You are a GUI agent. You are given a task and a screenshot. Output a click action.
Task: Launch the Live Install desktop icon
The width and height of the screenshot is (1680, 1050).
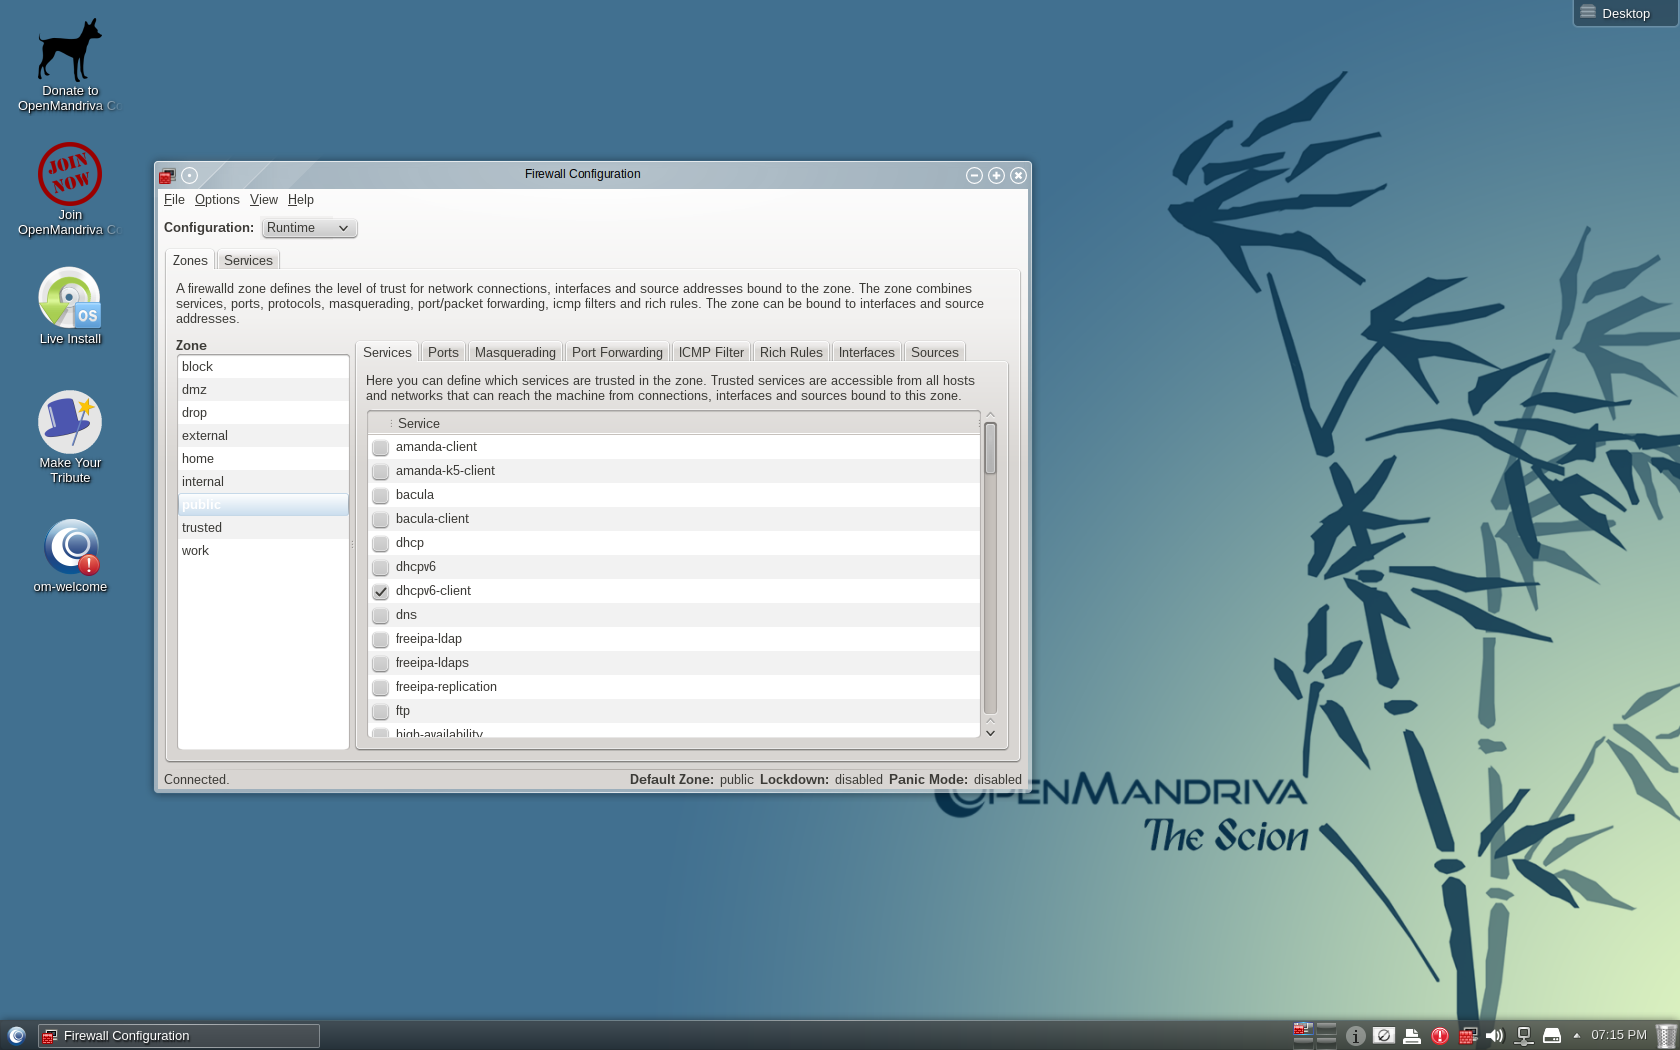tap(70, 306)
